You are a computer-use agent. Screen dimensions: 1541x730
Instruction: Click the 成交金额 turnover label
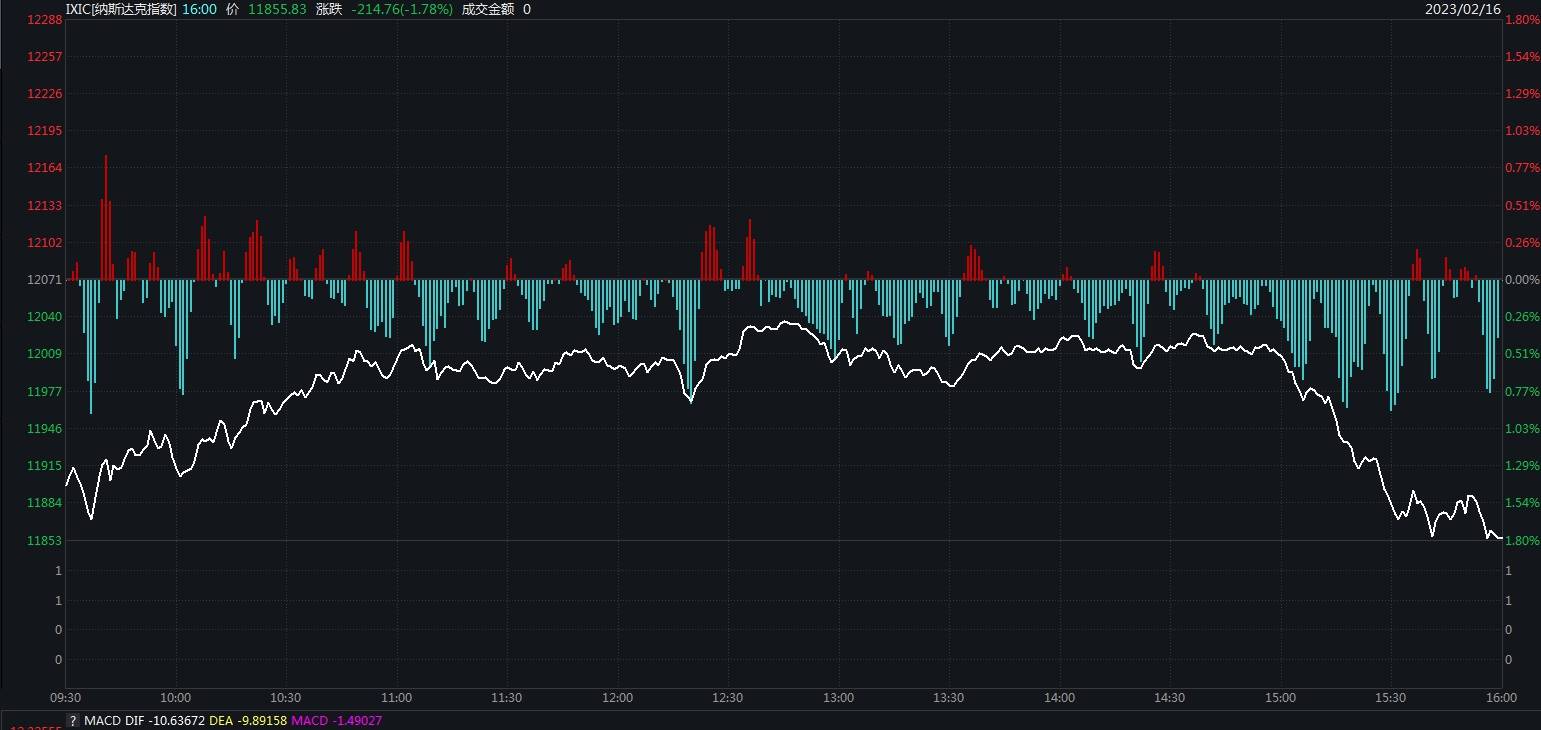488,9
